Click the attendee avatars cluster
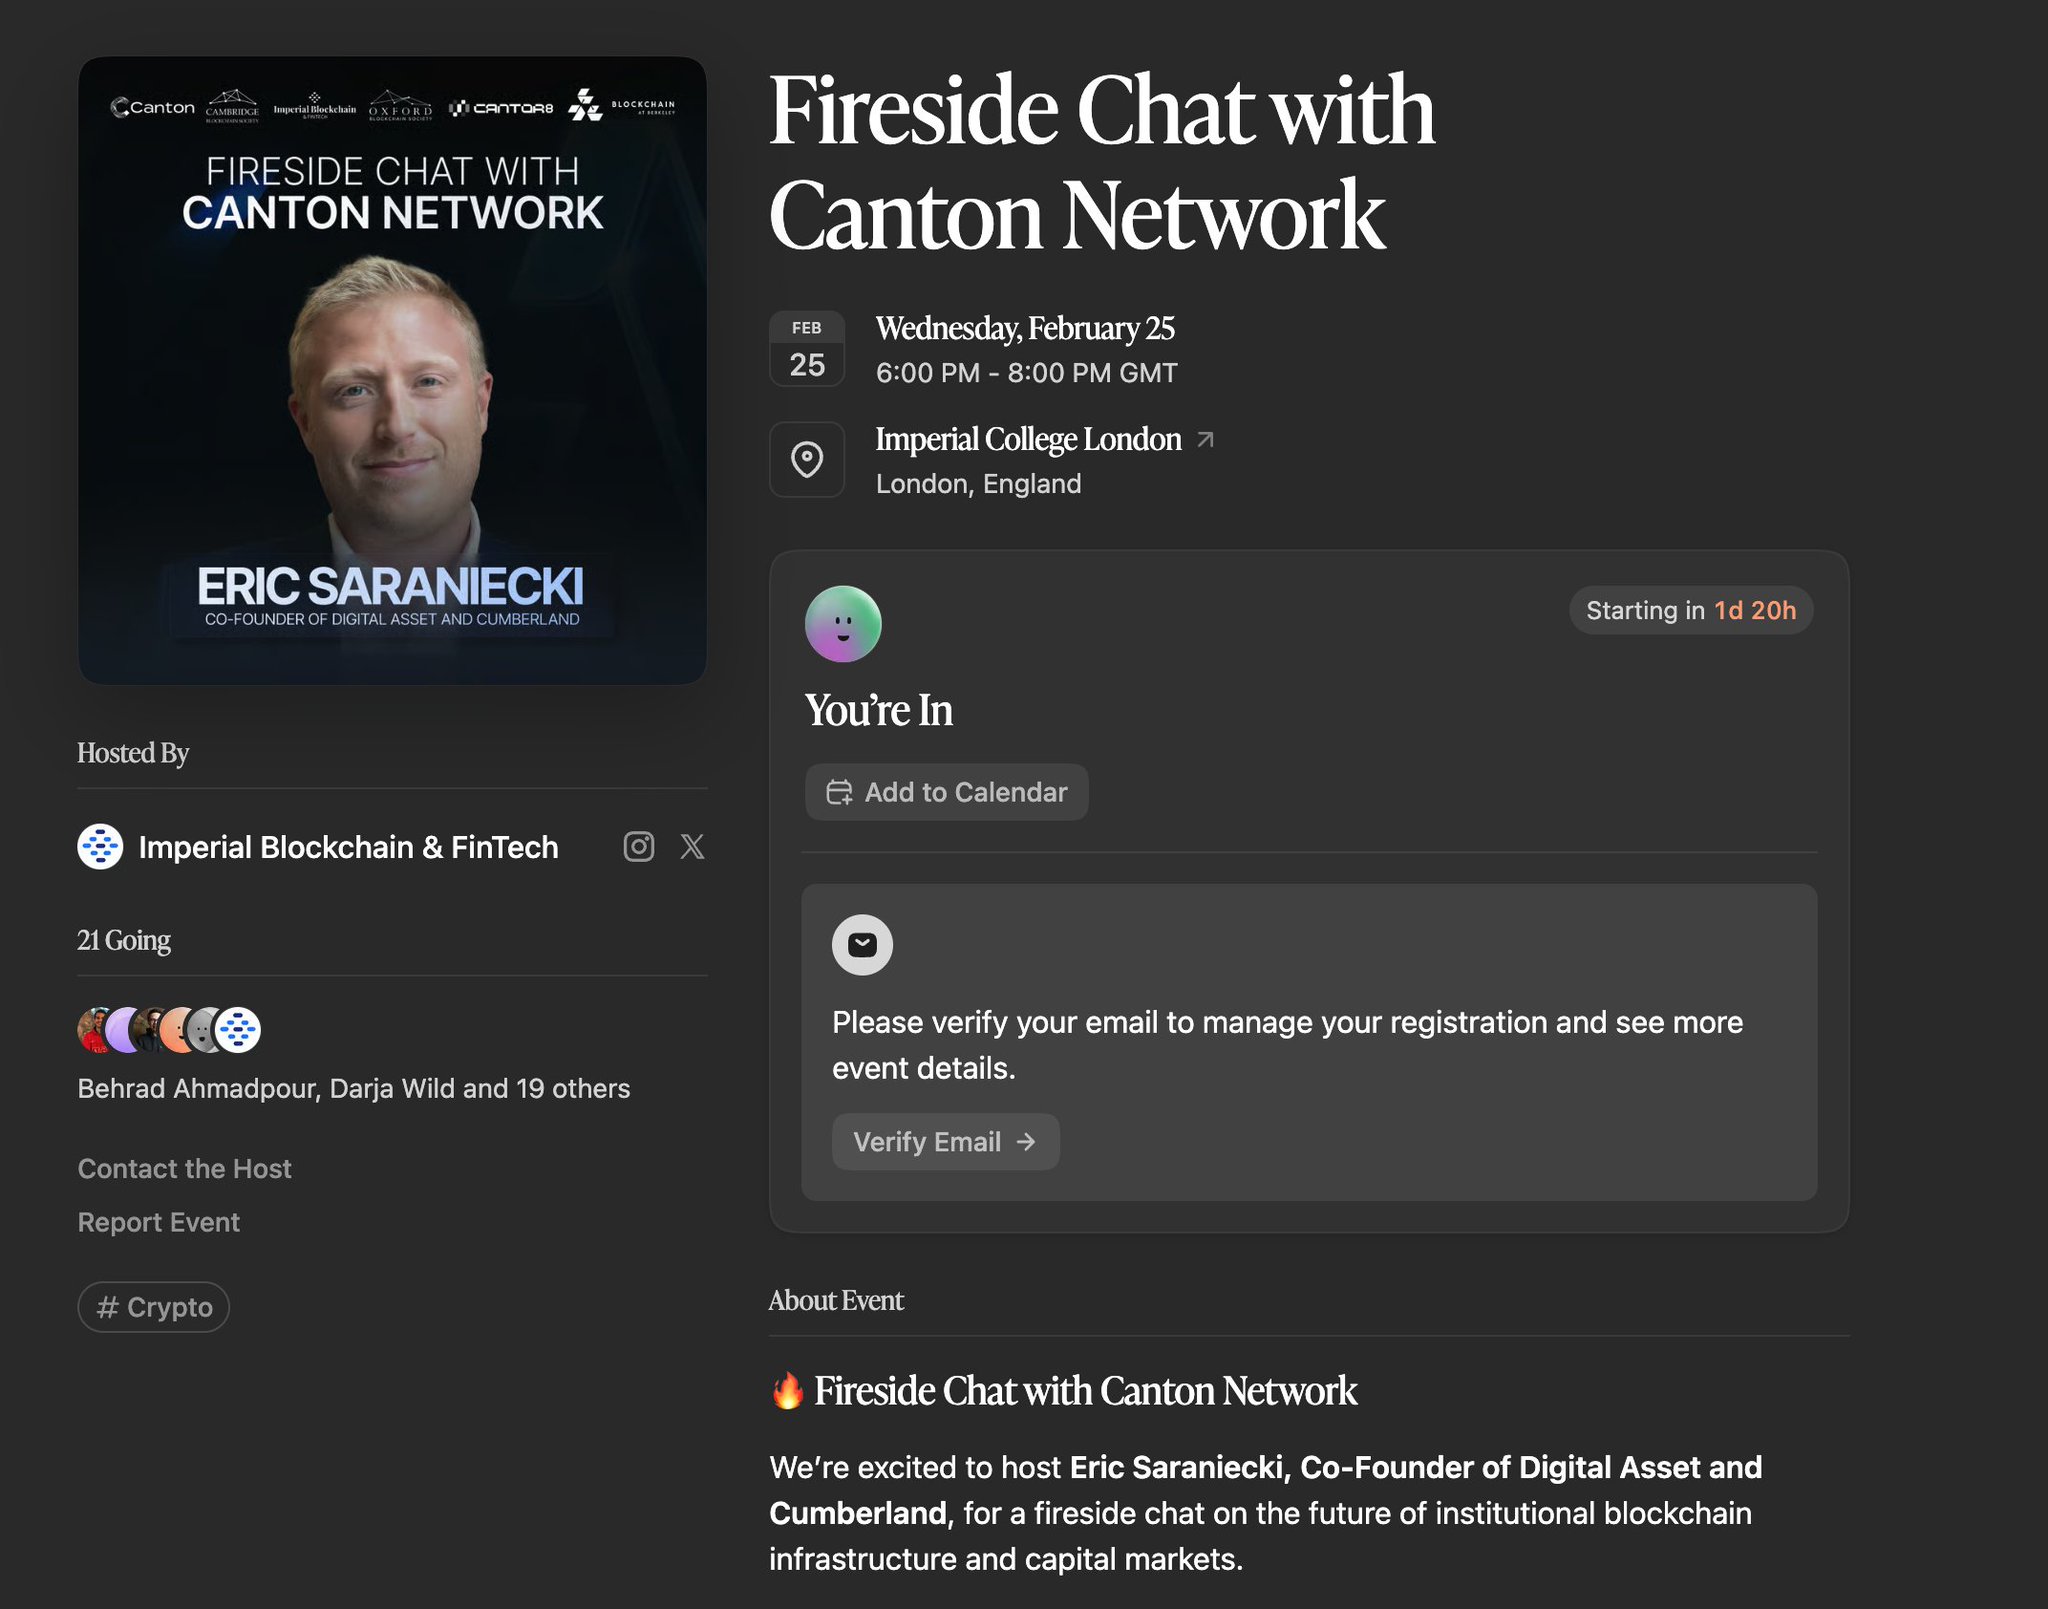 tap(169, 1030)
